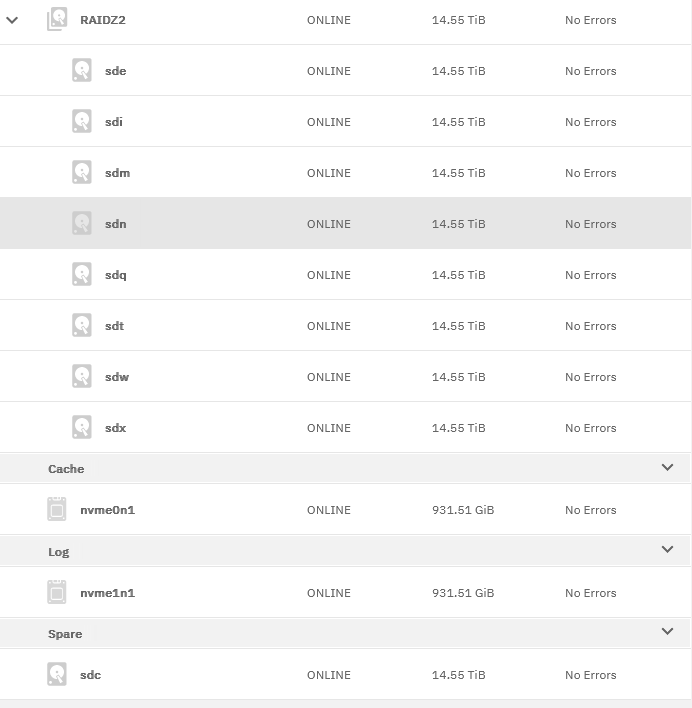Click the Cache section header label
Image resolution: width=692 pixels, height=708 pixels.
coord(66,469)
